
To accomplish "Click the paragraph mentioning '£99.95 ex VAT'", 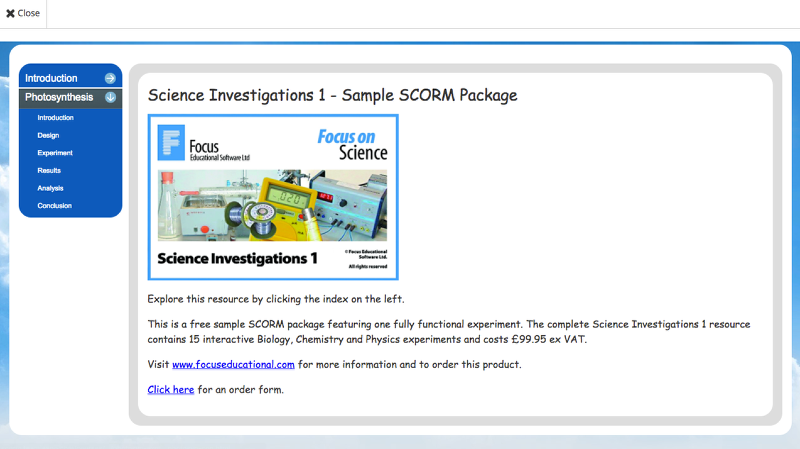I will 449,332.
